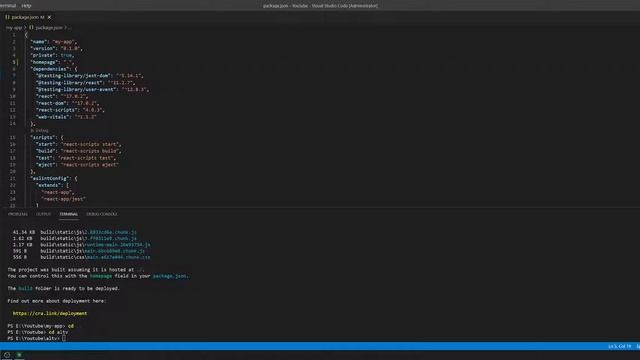Viewport: 640px width, 360px height.
Task: Click the "web-vitals" dependency line
Action: [66, 117]
